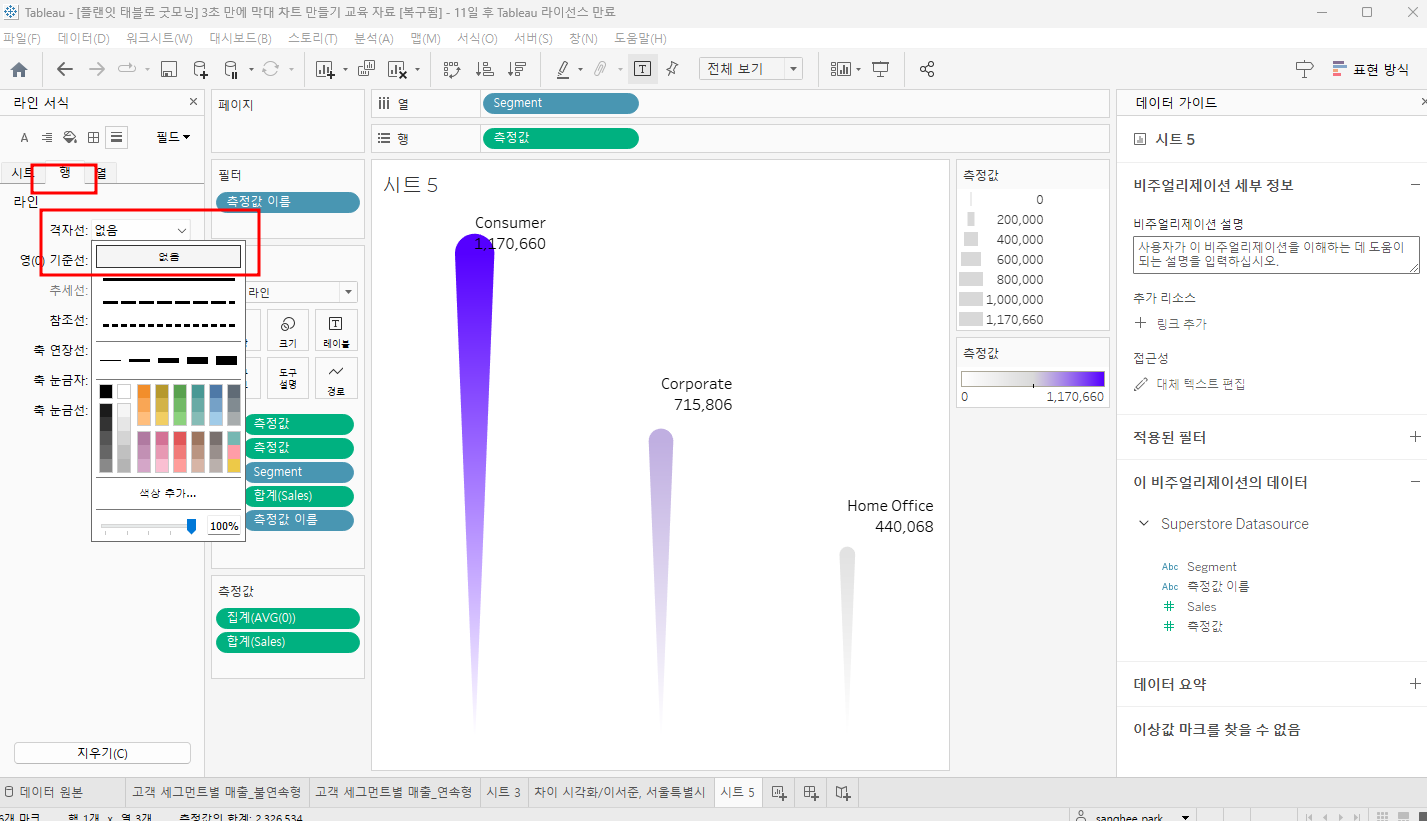Viewport: 1427px width, 821px height.
Task: Switch to the 열 tab in the format pane
Action: pos(101,173)
